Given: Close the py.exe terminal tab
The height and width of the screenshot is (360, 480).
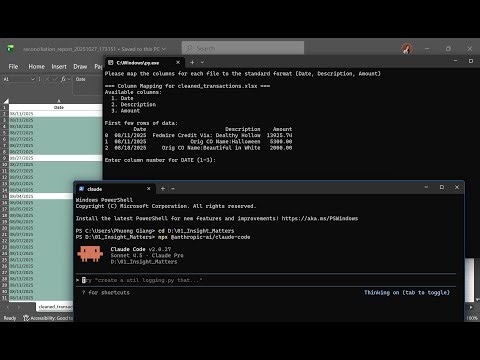Looking at the screenshot, I should click(x=178, y=62).
